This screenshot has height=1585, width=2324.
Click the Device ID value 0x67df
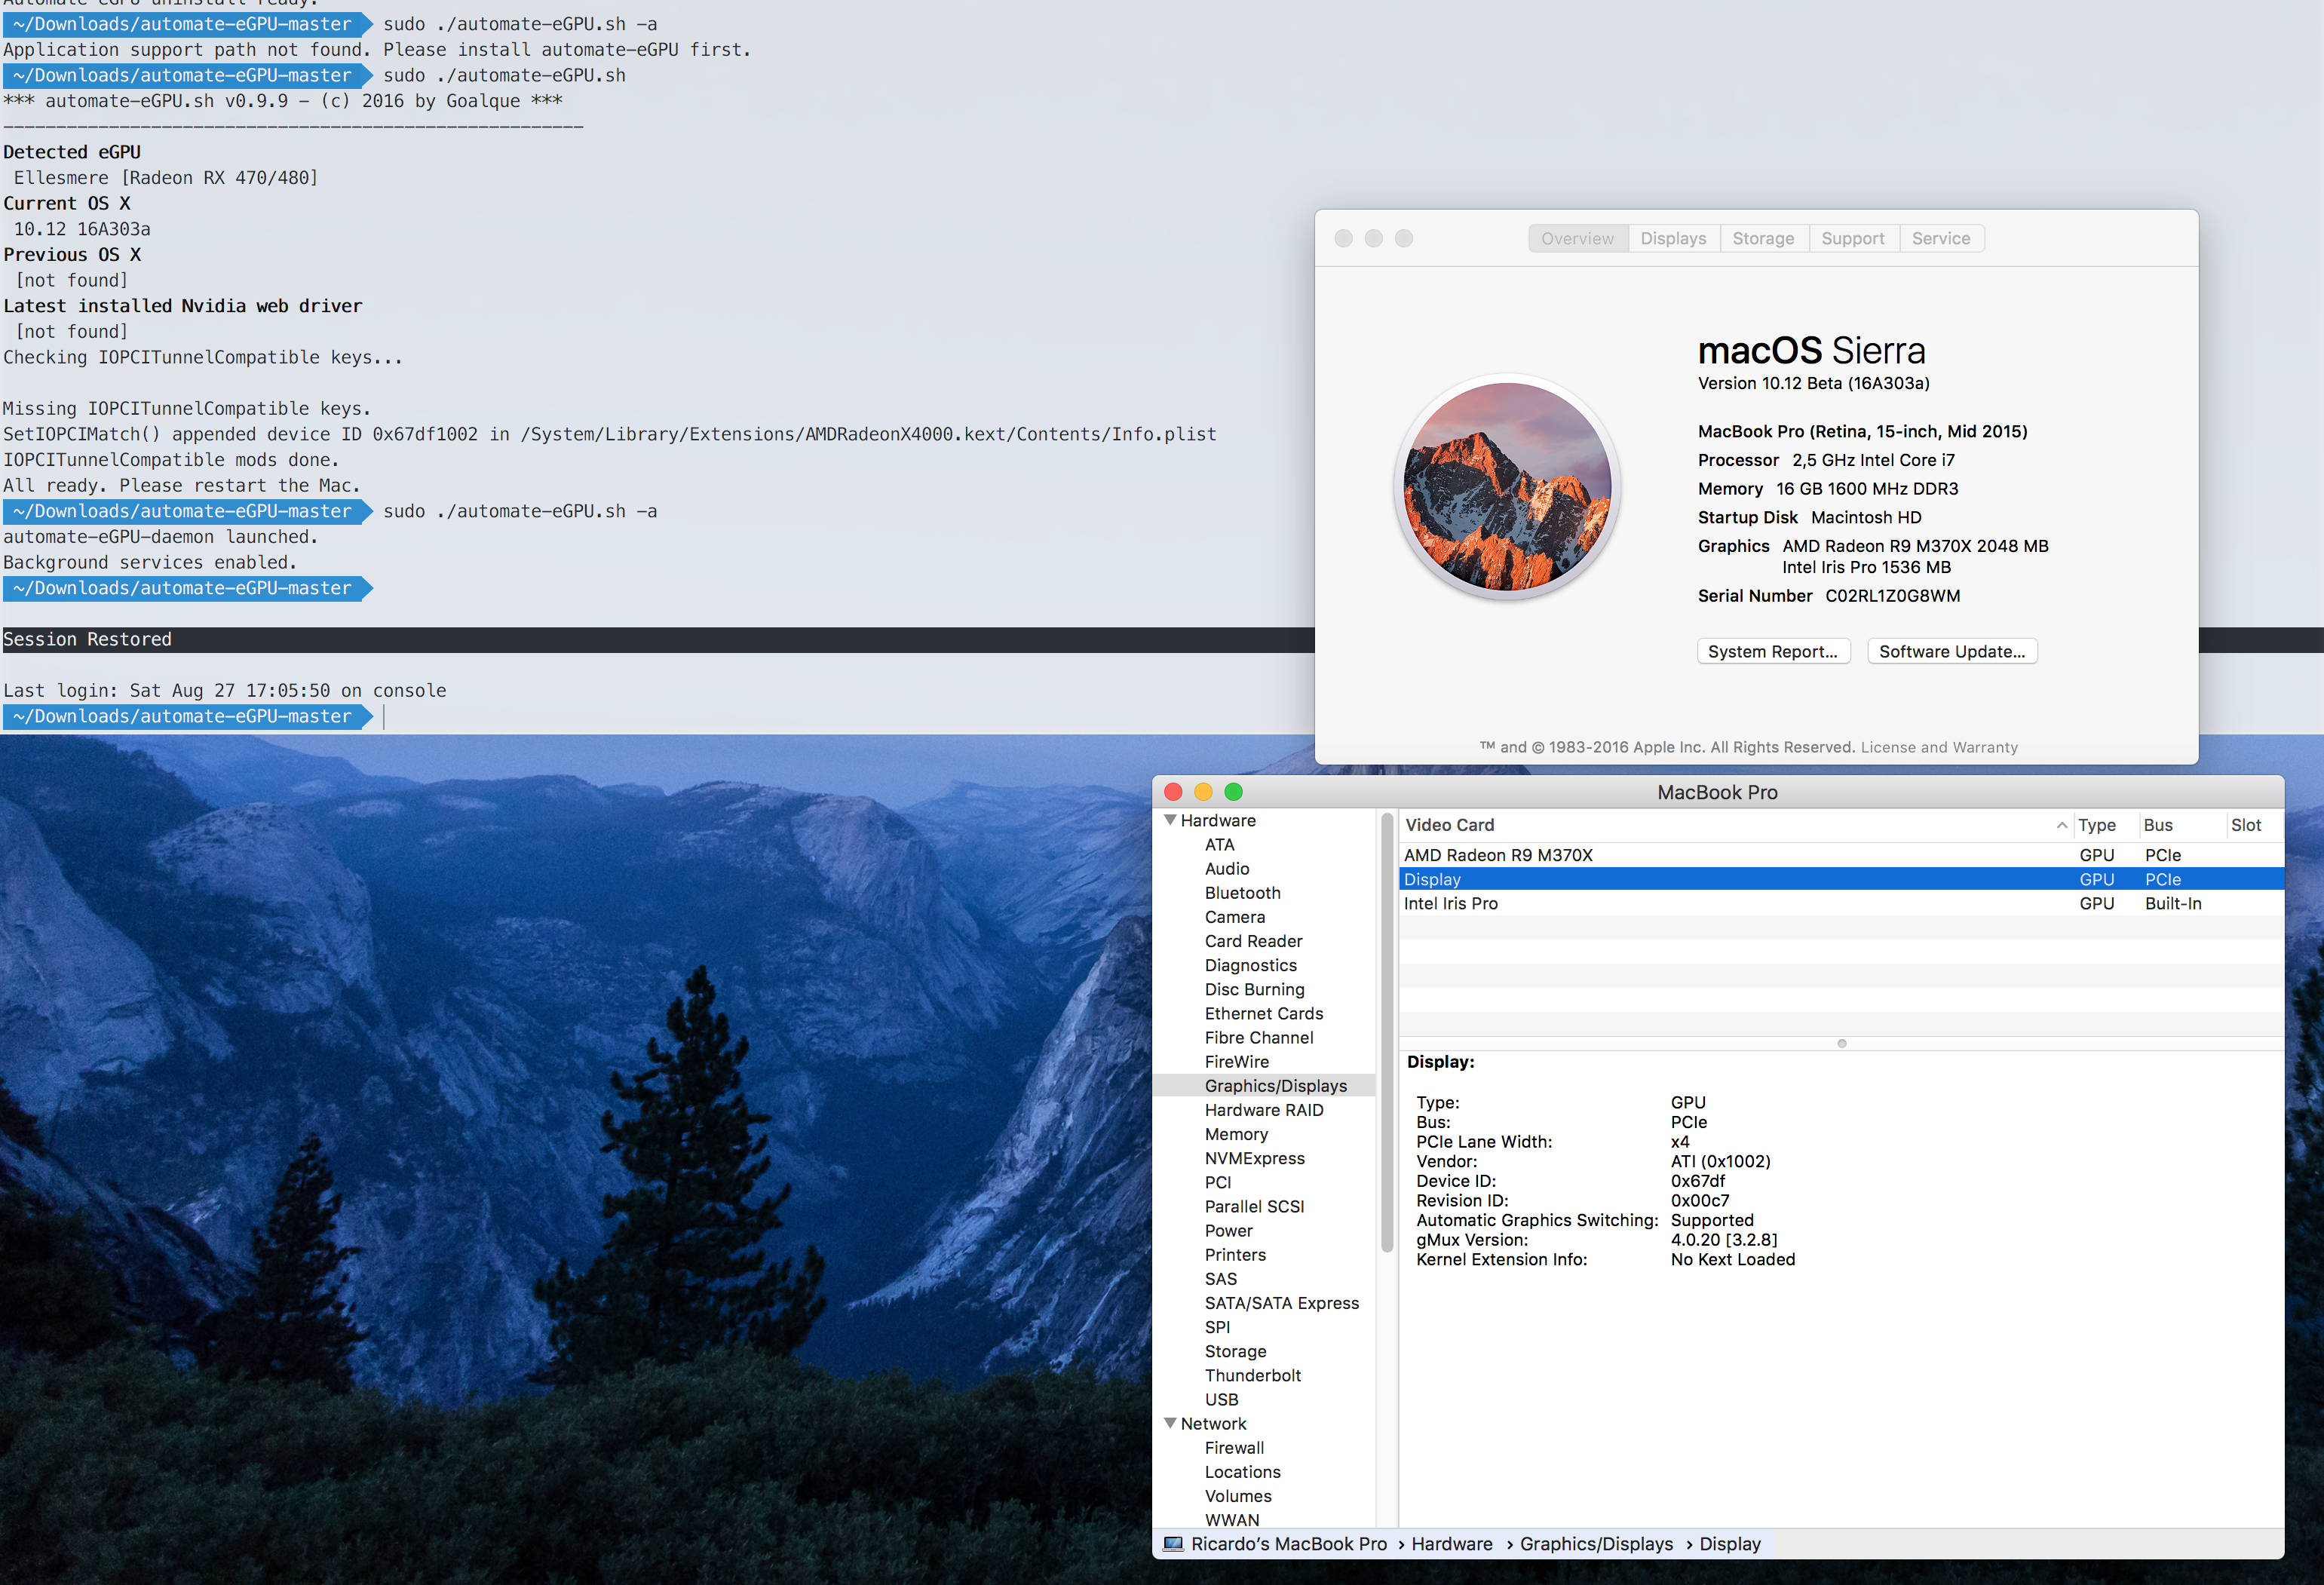[1697, 1181]
